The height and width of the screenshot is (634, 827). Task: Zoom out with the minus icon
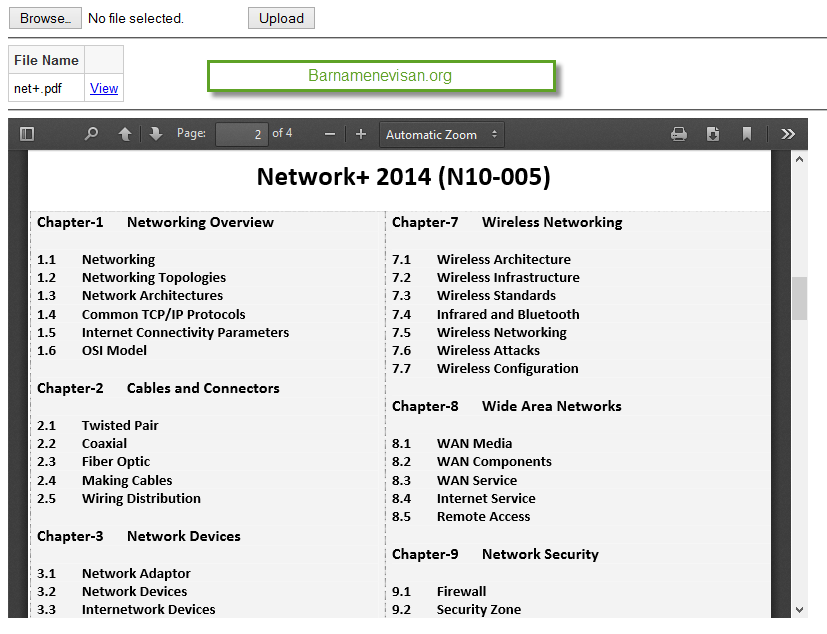[330, 135]
